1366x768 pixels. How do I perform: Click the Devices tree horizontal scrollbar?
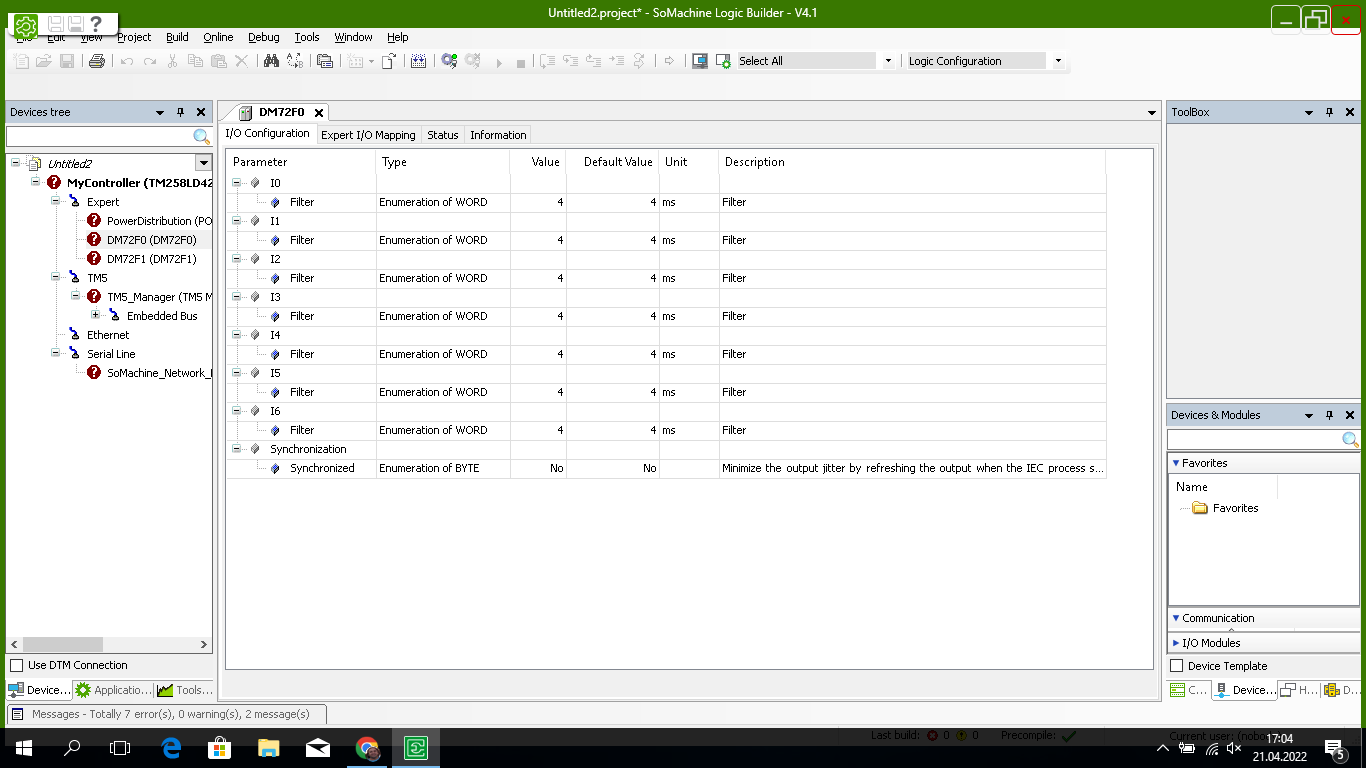[x=108, y=645]
